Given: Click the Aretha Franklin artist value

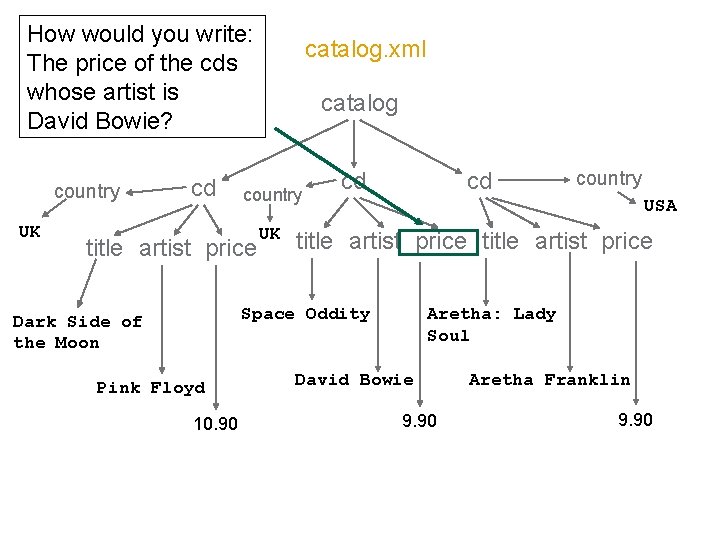Looking at the screenshot, I should pos(549,380).
